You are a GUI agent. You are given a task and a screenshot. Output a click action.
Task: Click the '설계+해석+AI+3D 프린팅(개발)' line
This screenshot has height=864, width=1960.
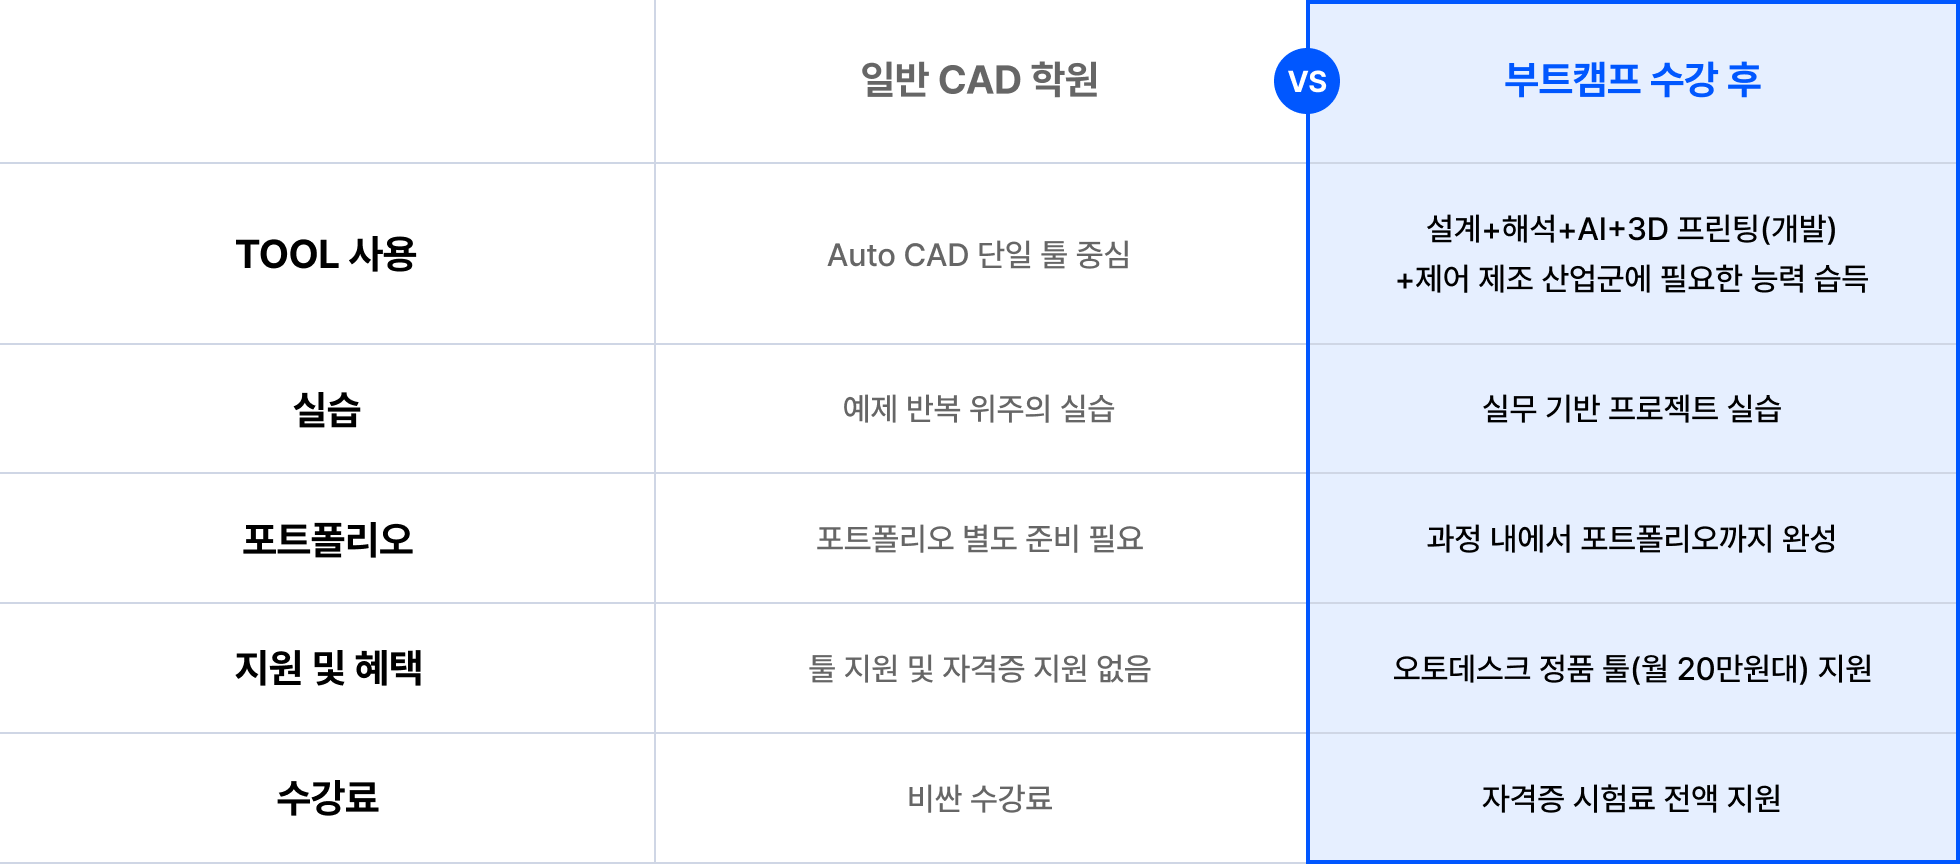point(1631,229)
